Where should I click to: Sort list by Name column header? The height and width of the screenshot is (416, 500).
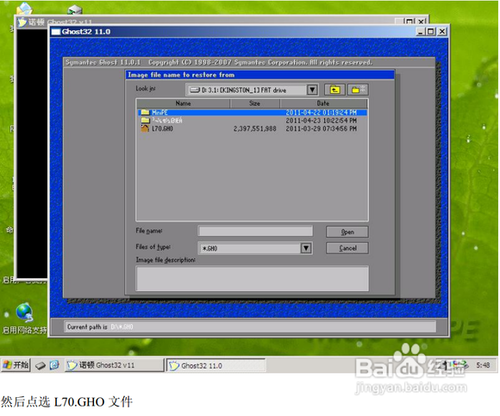click(x=183, y=103)
